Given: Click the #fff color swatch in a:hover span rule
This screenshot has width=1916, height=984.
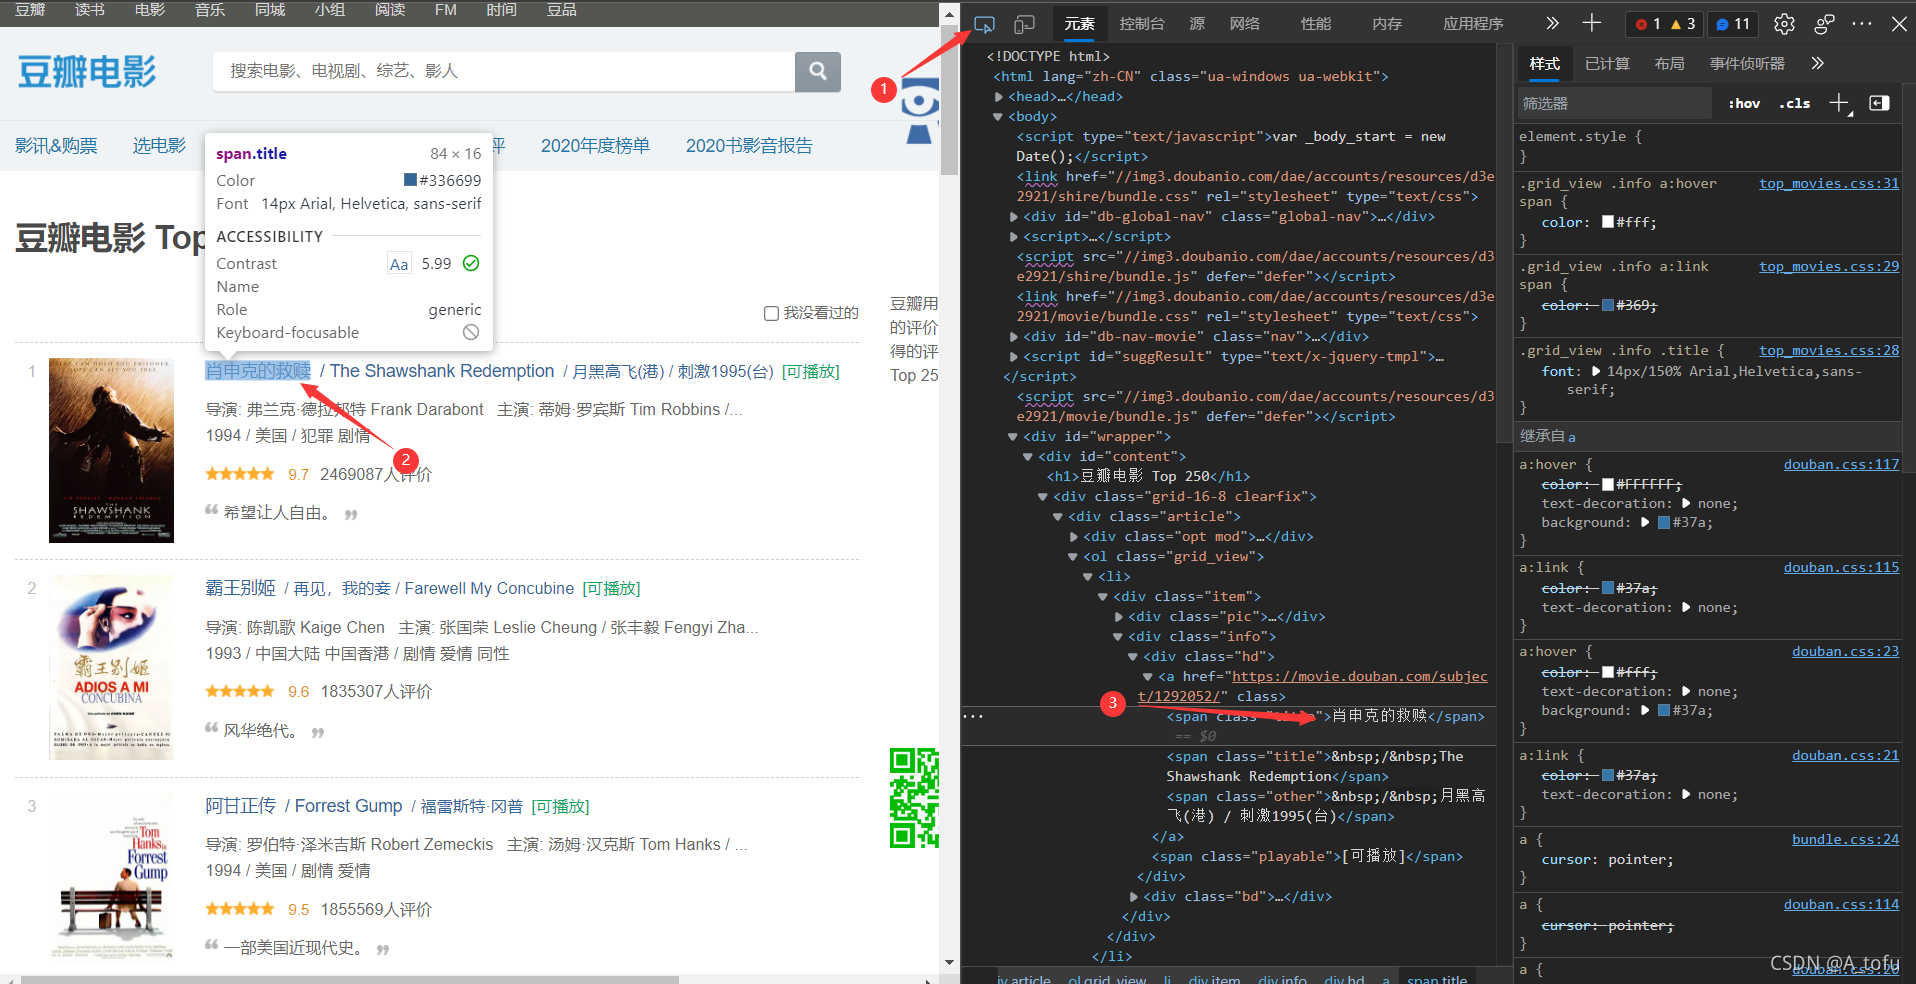Looking at the screenshot, I should tap(1608, 222).
